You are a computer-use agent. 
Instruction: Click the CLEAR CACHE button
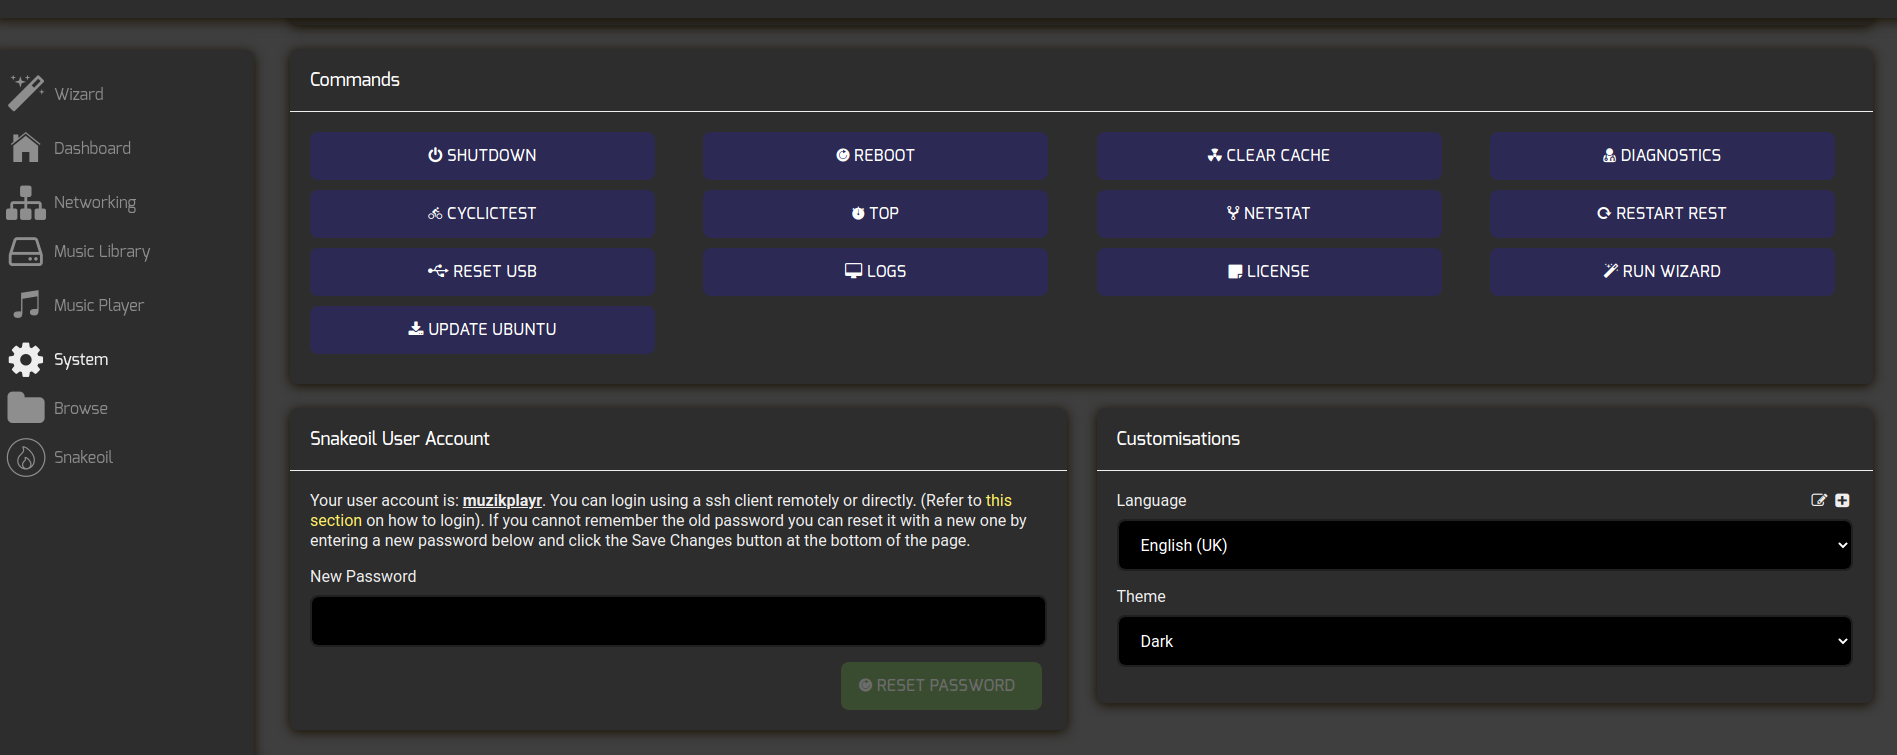coord(1269,155)
